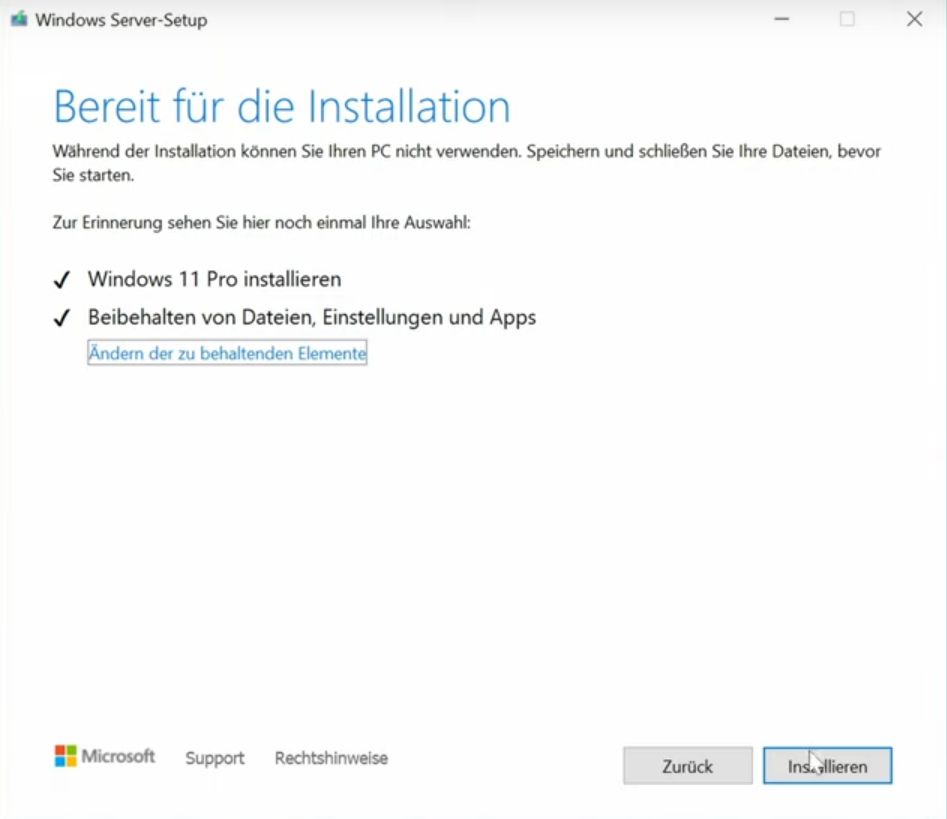Viewport: 947px width, 819px height.
Task: Click the empty area of the title bar
Action: coord(480,20)
